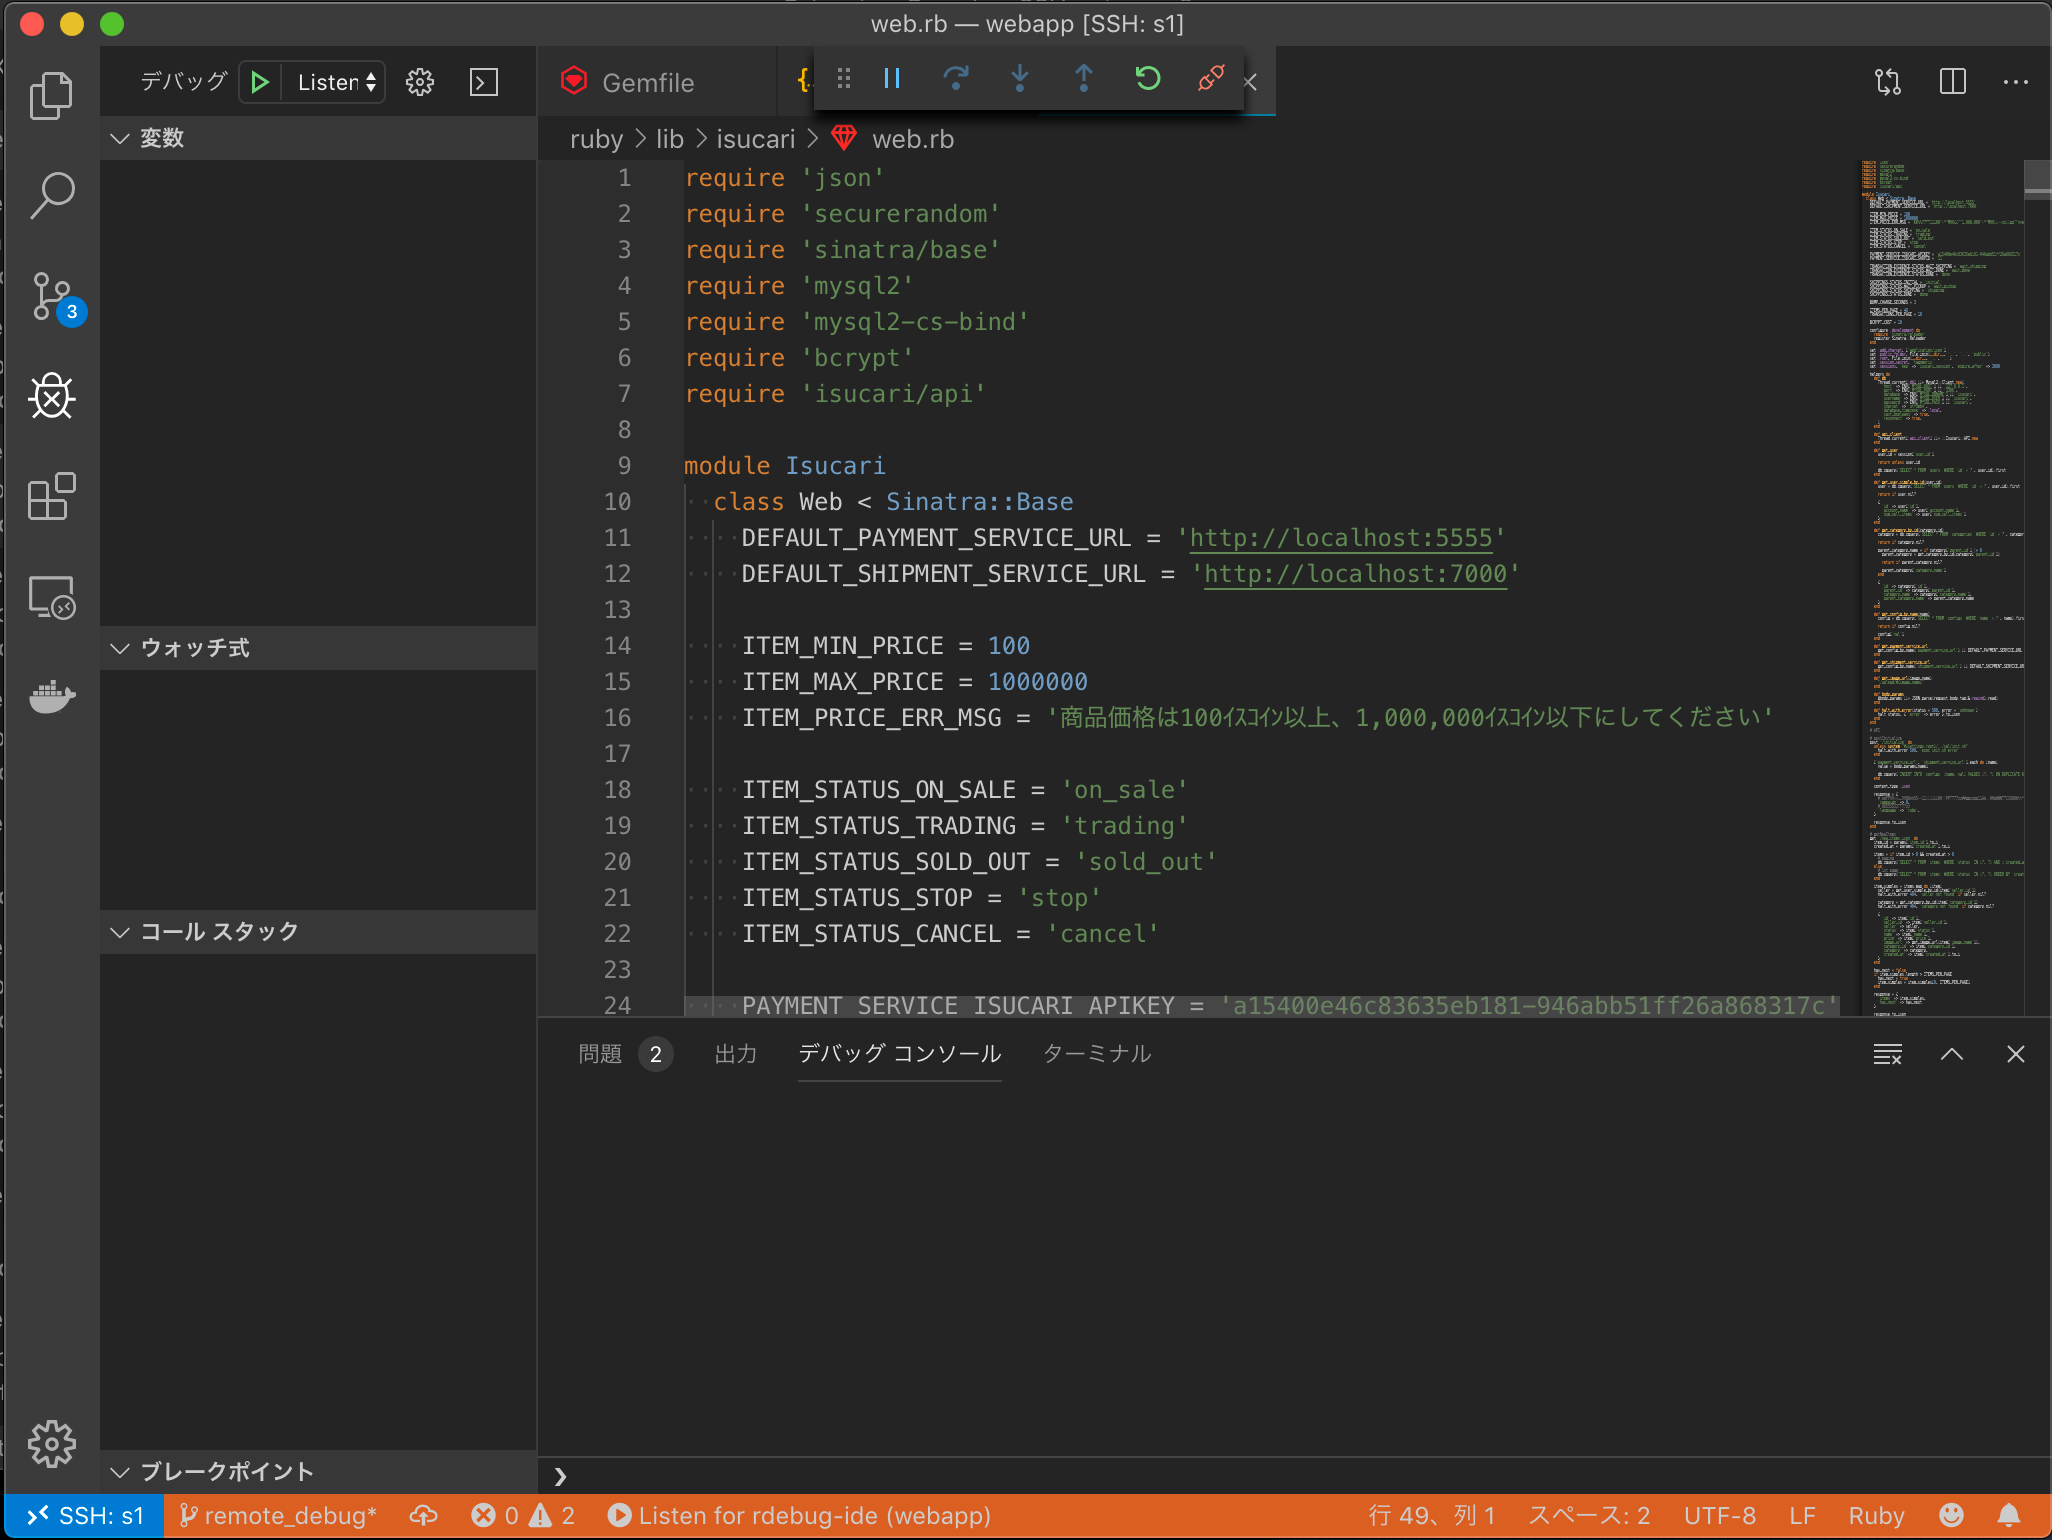
Task: Click the remote_debug* branch in status bar
Action: coord(278,1516)
